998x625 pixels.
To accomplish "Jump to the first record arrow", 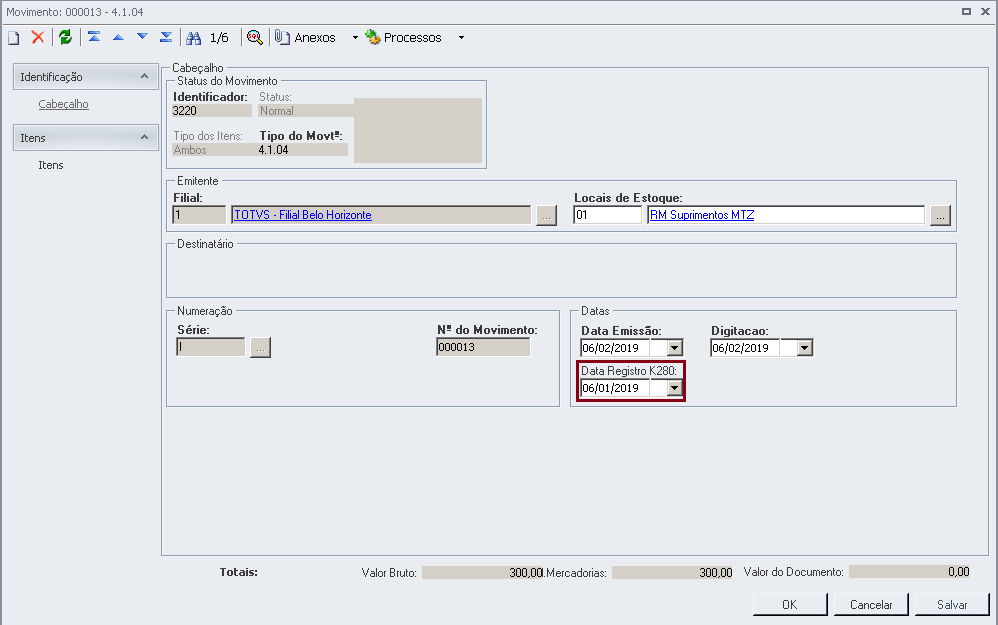I will click(94, 37).
